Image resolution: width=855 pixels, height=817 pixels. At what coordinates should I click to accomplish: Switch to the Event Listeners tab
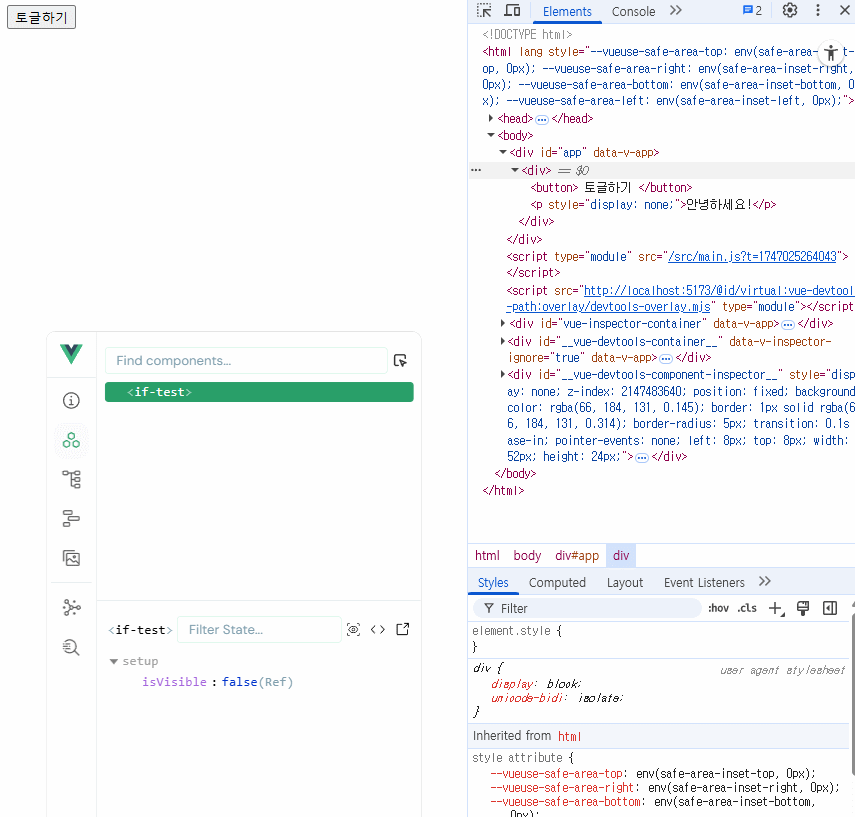pyautogui.click(x=704, y=582)
